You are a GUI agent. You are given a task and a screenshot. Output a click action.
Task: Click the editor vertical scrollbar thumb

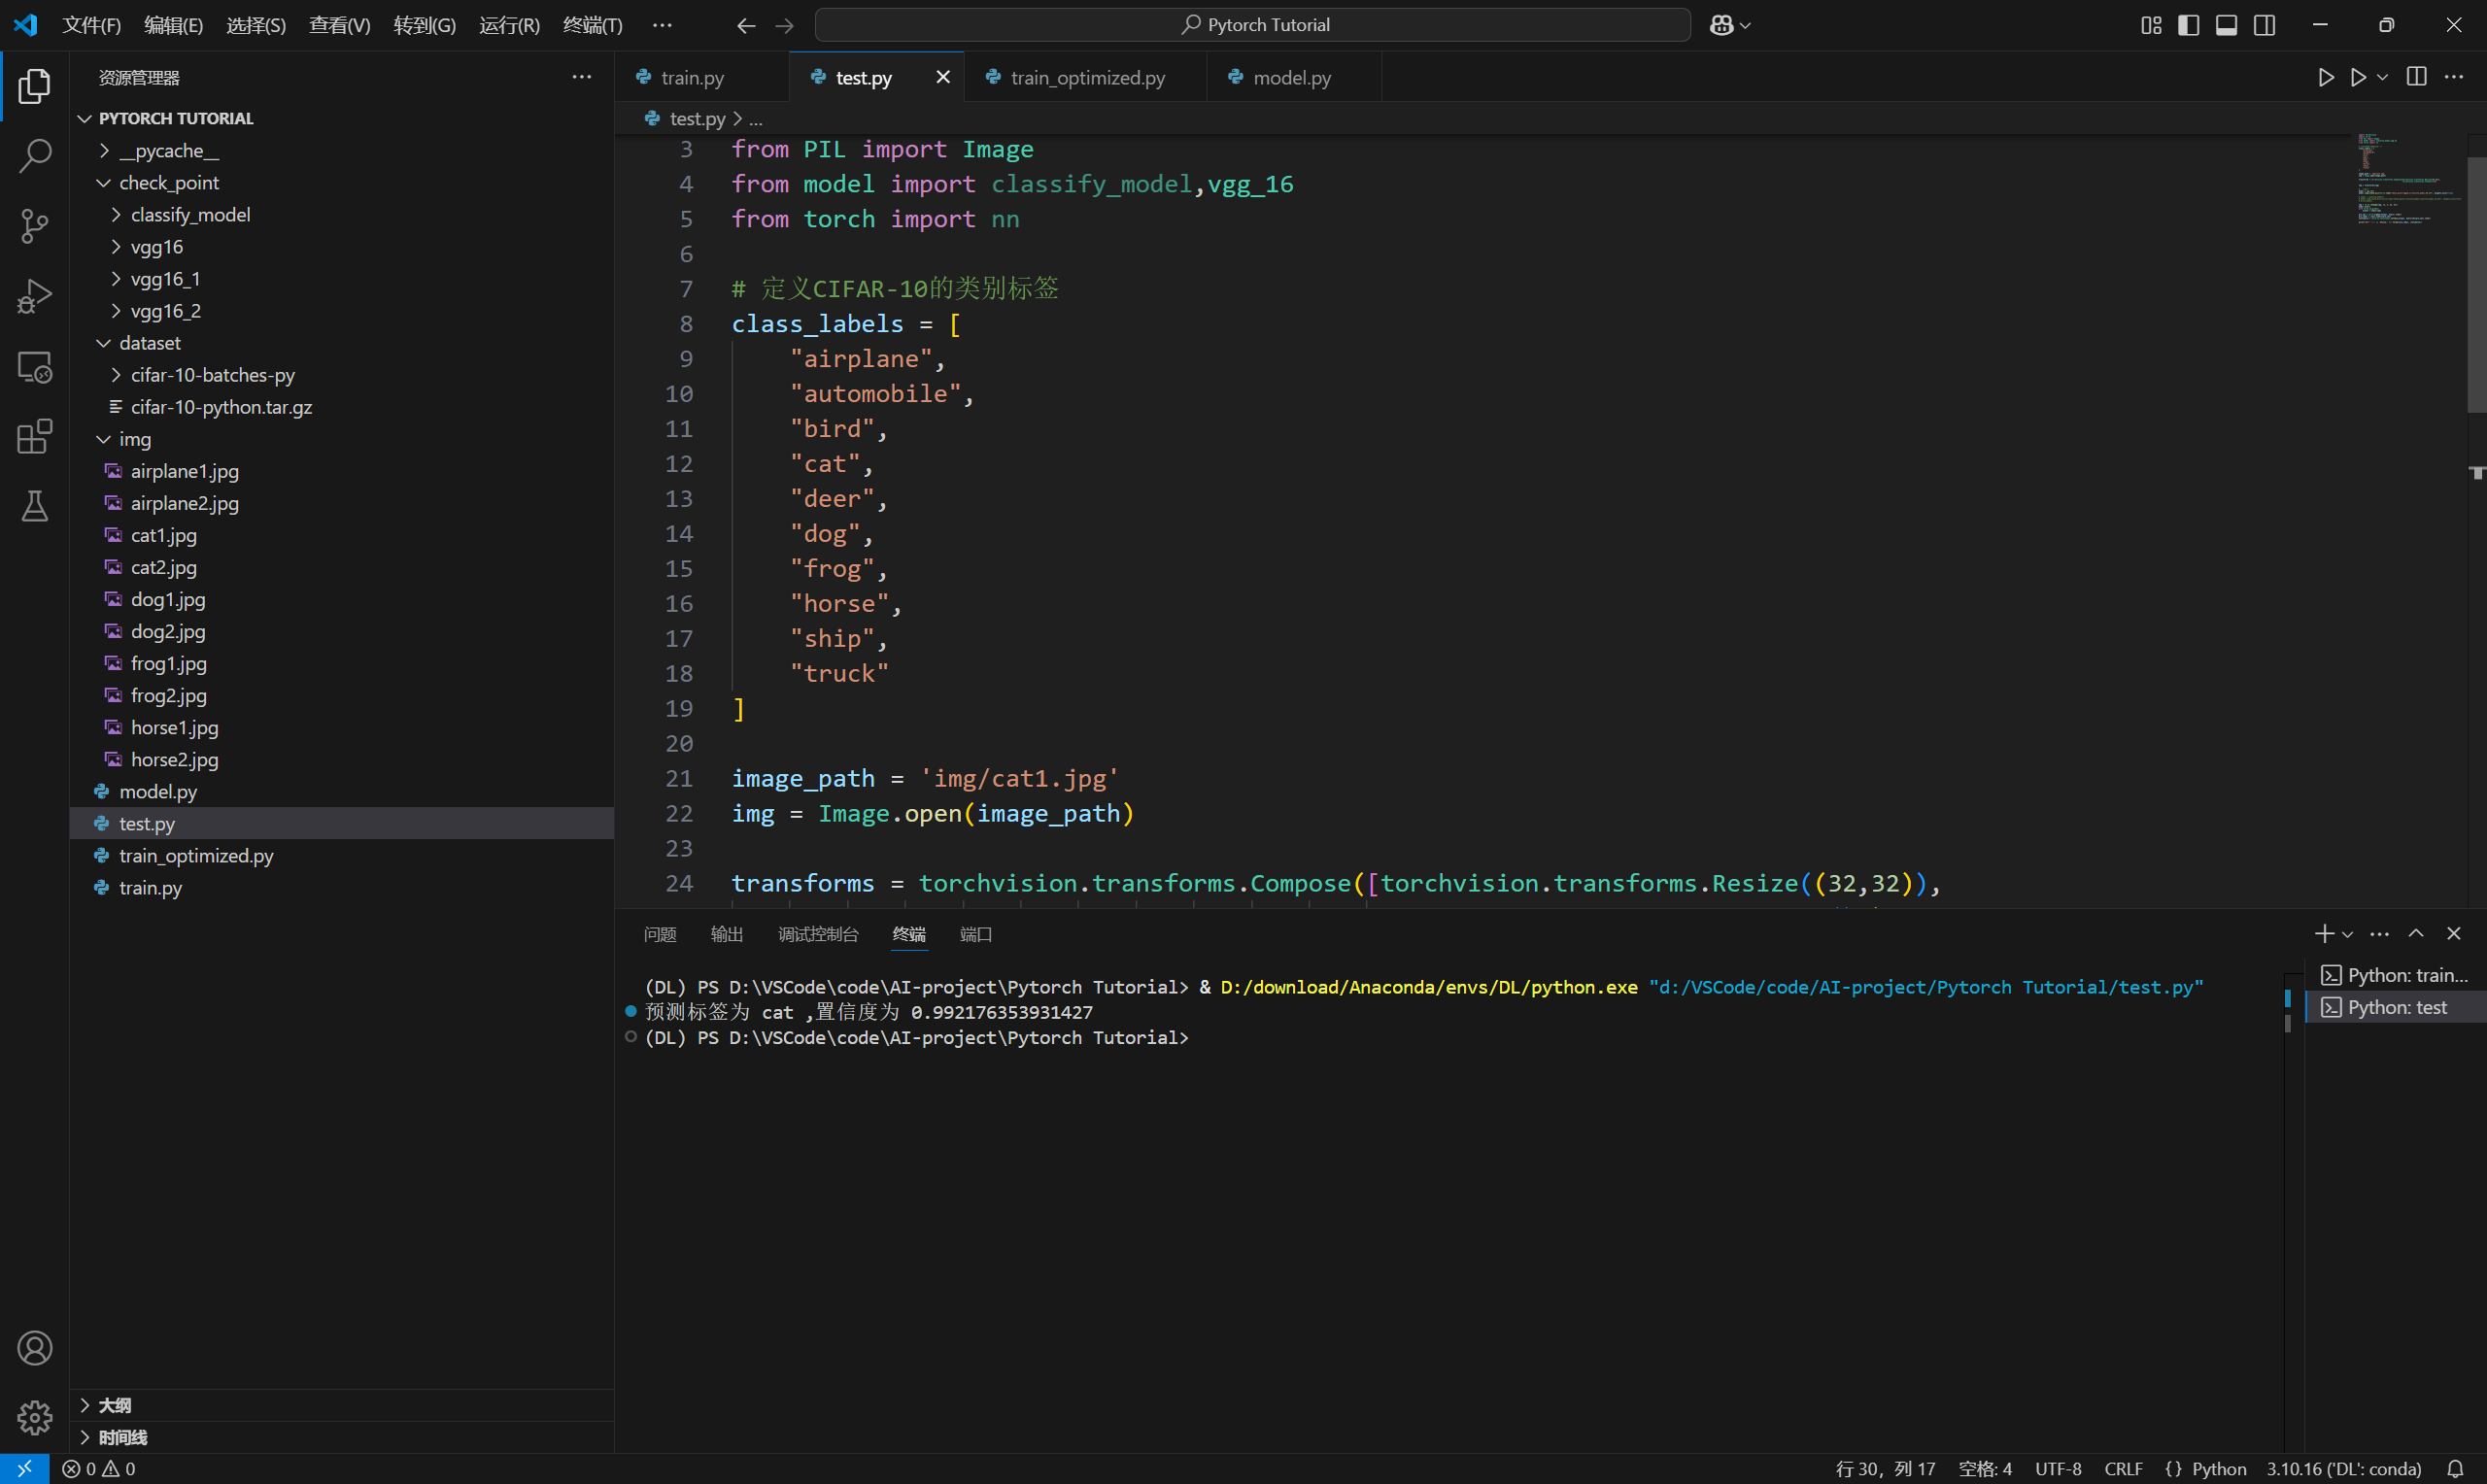click(x=2476, y=284)
